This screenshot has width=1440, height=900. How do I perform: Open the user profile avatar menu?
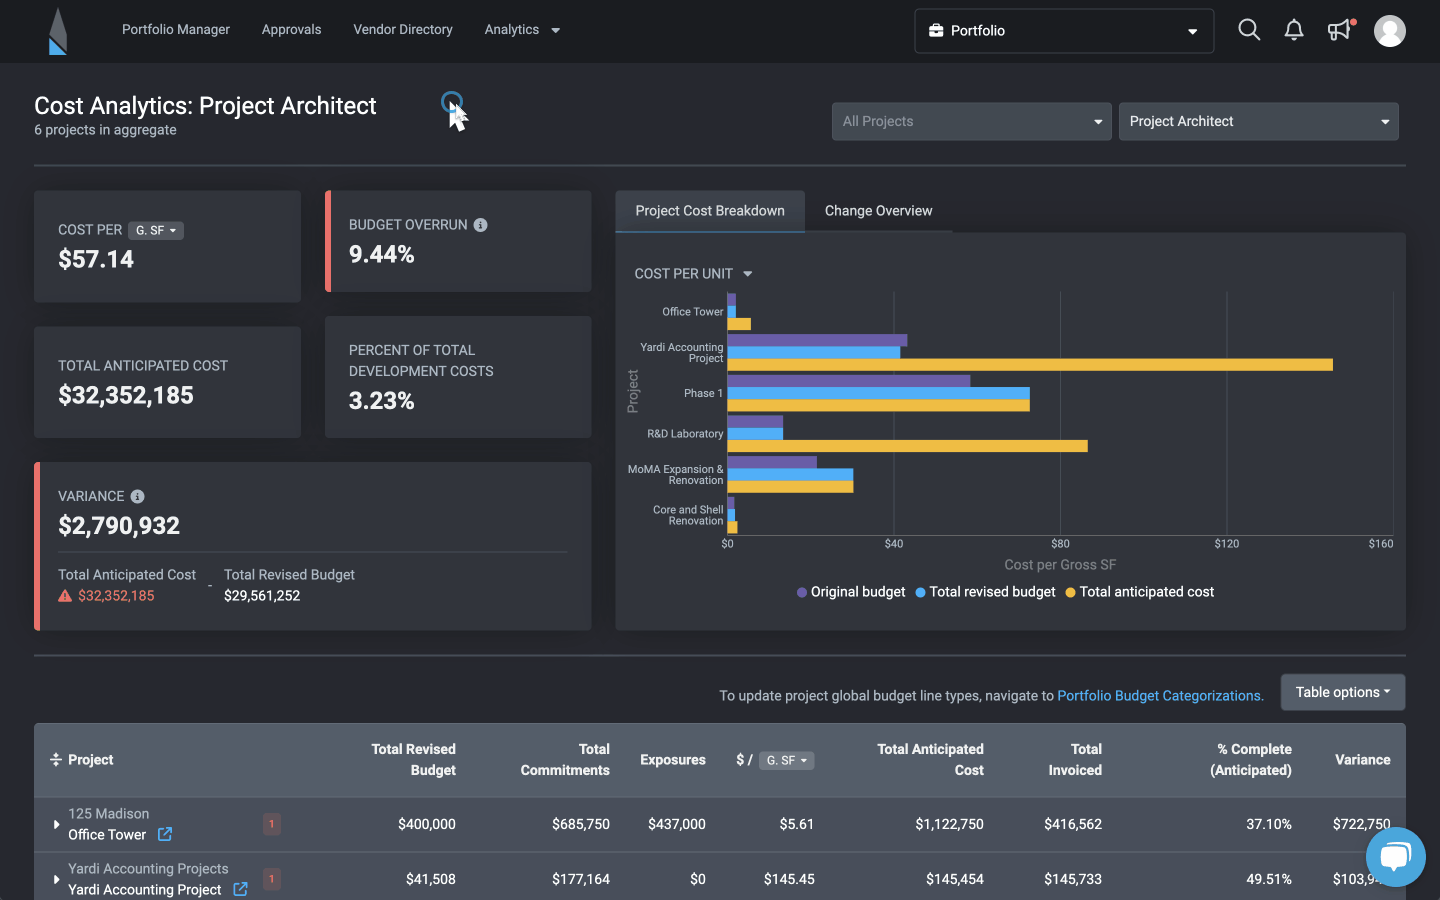pyautogui.click(x=1390, y=30)
